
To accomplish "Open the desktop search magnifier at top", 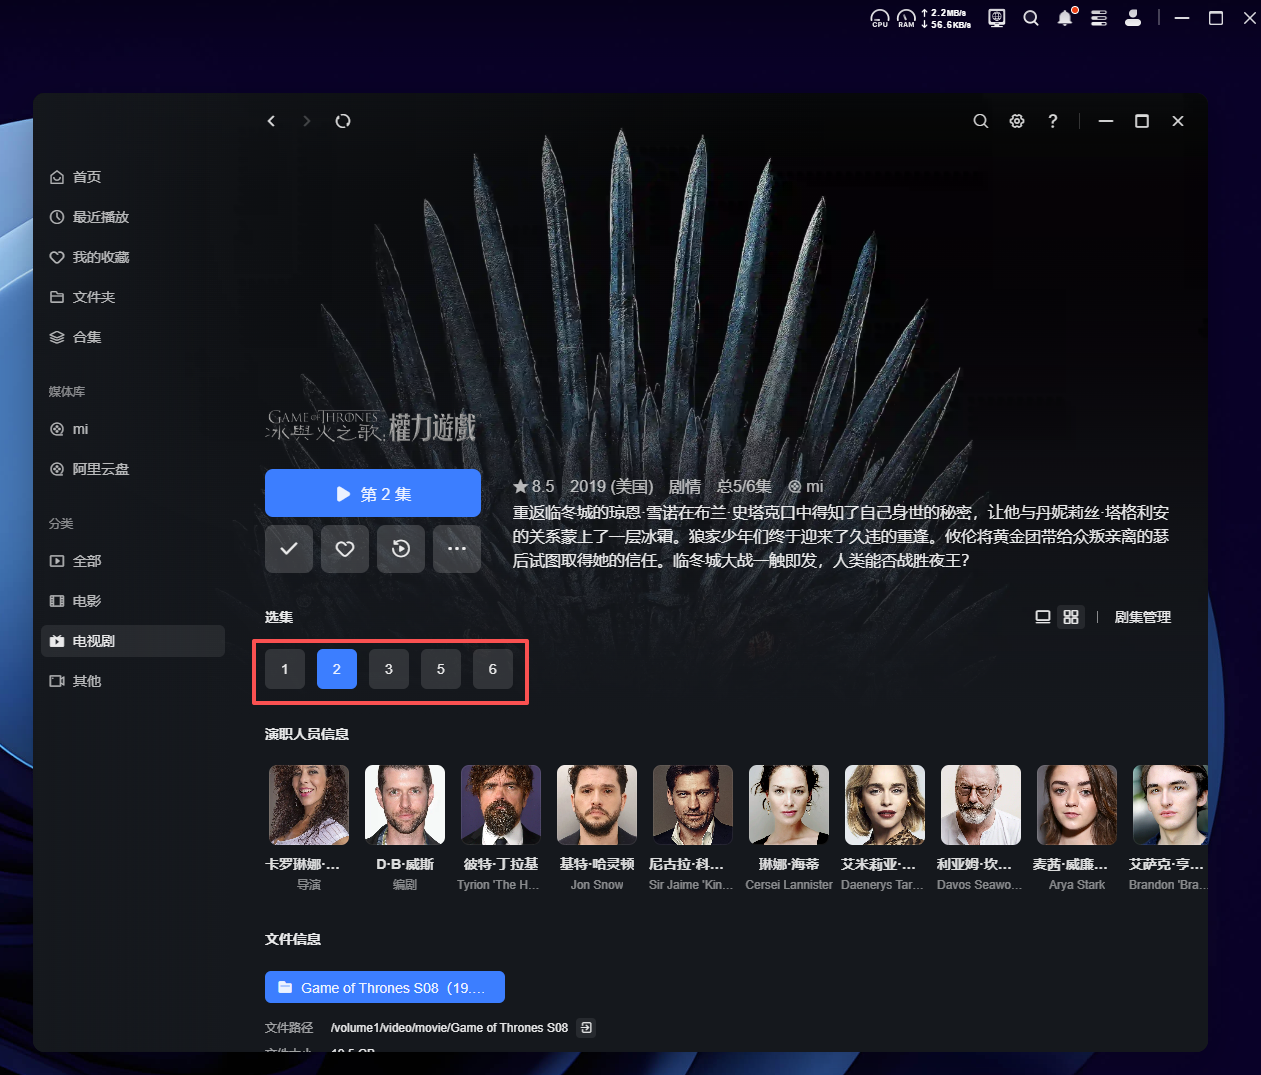I will pos(1031,18).
